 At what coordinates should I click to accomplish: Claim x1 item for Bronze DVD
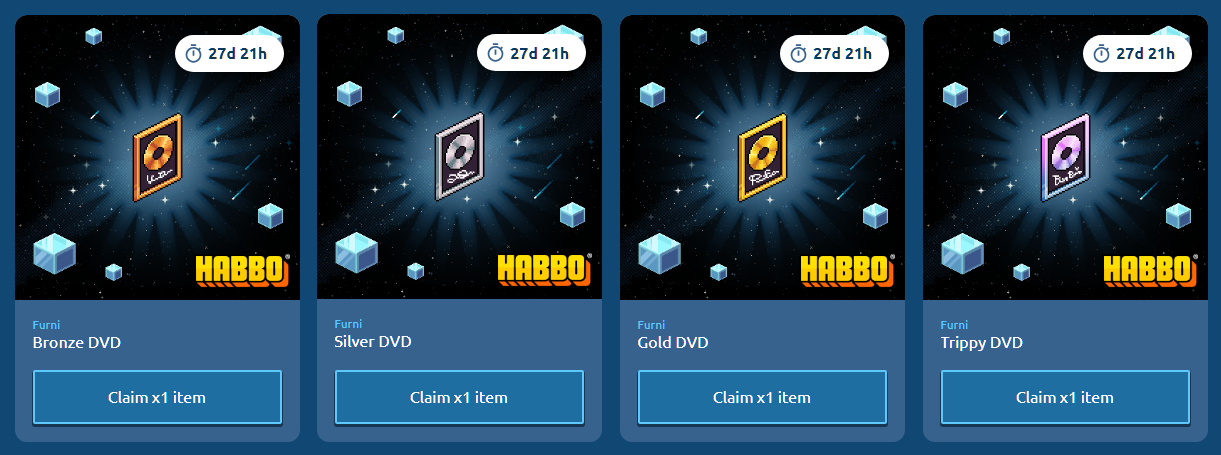pos(157,397)
